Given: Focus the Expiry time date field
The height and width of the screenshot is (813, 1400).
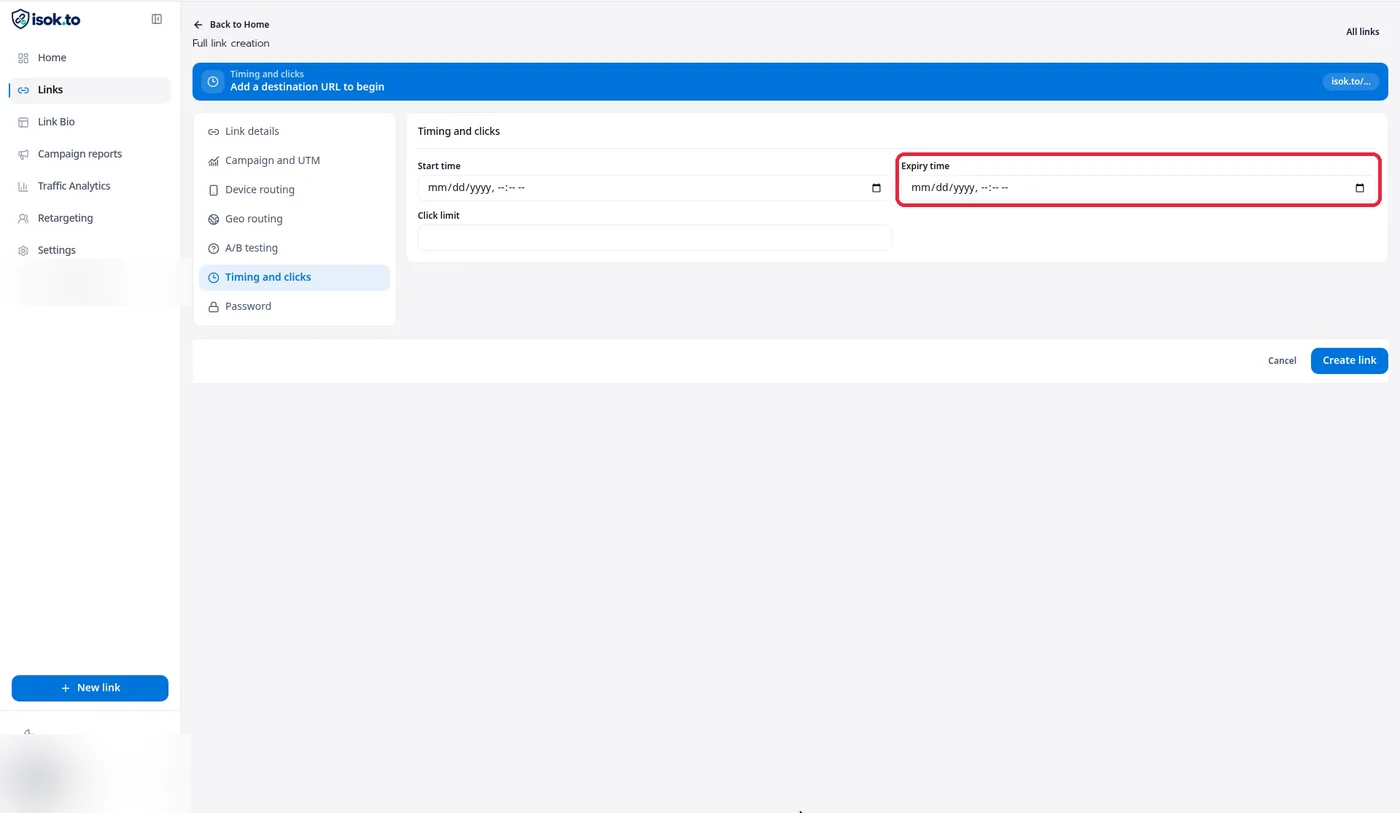Looking at the screenshot, I should (x=1138, y=188).
